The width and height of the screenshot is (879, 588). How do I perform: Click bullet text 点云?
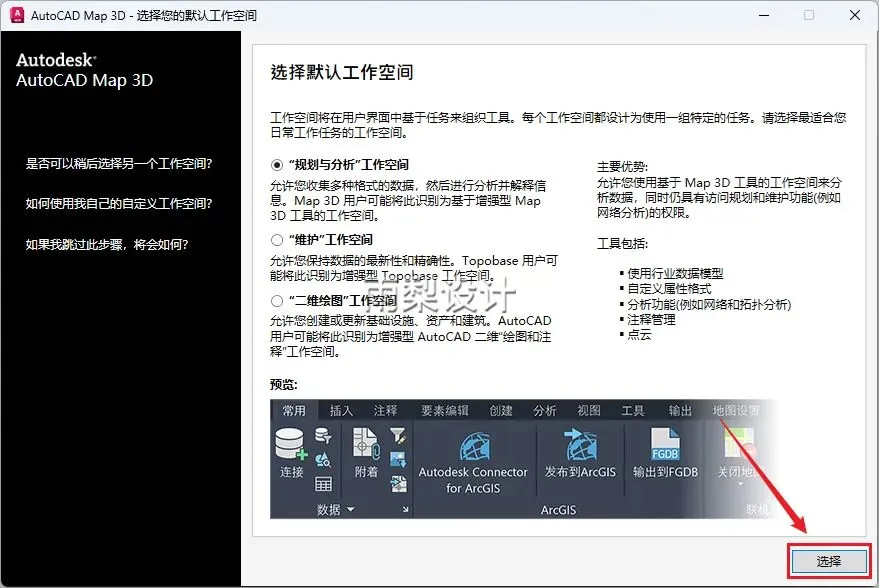[639, 335]
